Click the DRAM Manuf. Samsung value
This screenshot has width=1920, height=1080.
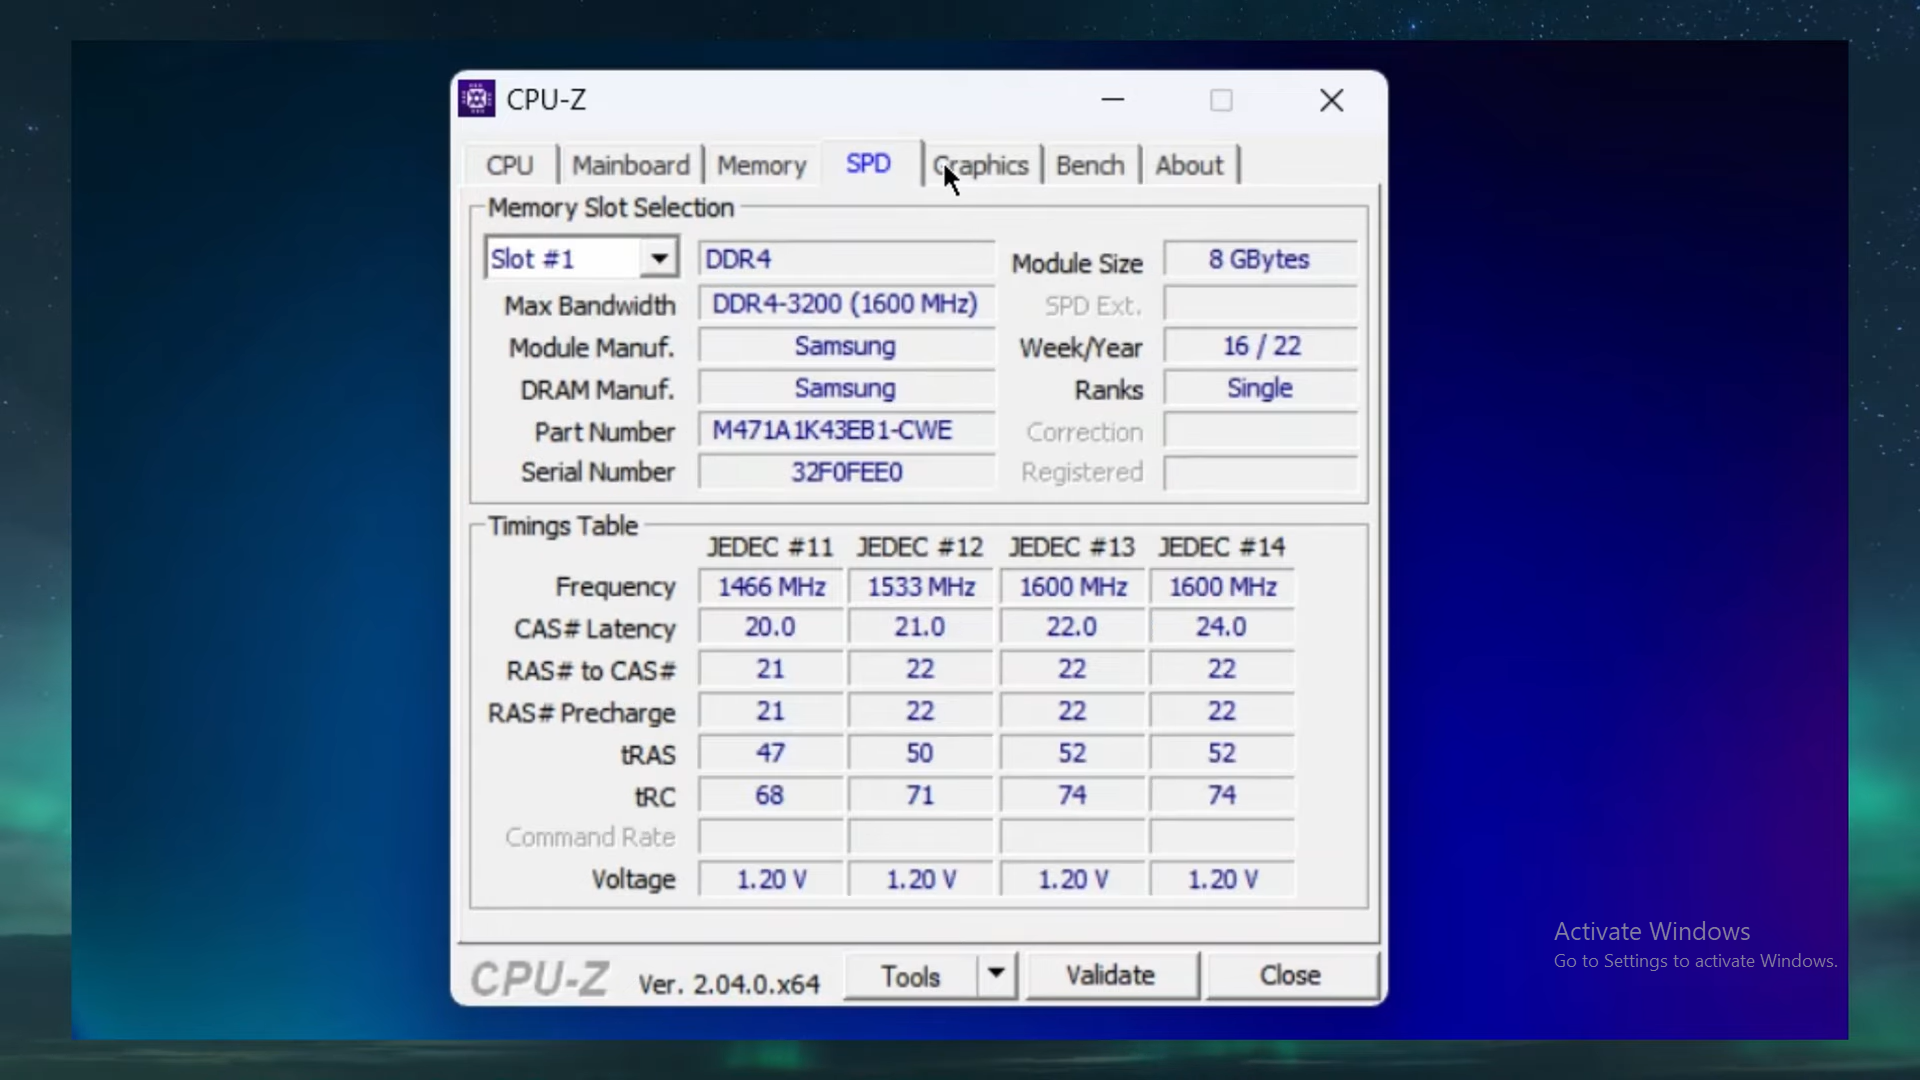click(x=846, y=388)
